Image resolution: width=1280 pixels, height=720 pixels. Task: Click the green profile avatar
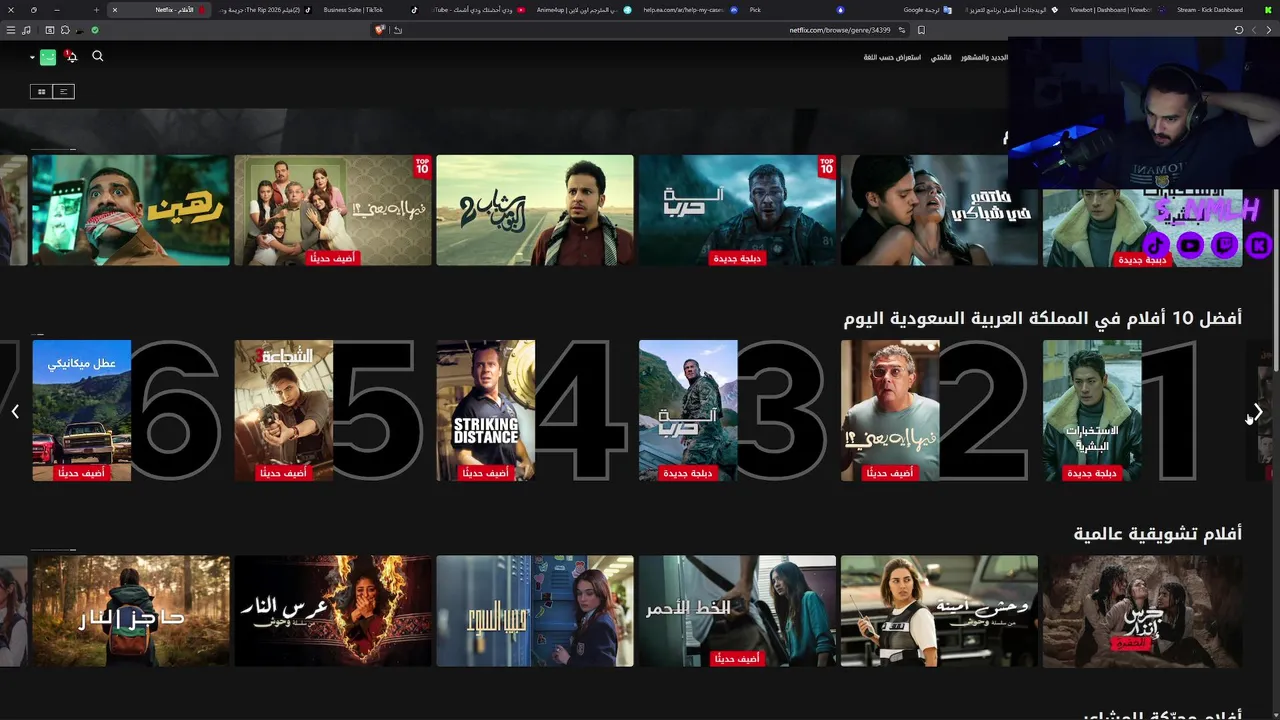click(48, 57)
